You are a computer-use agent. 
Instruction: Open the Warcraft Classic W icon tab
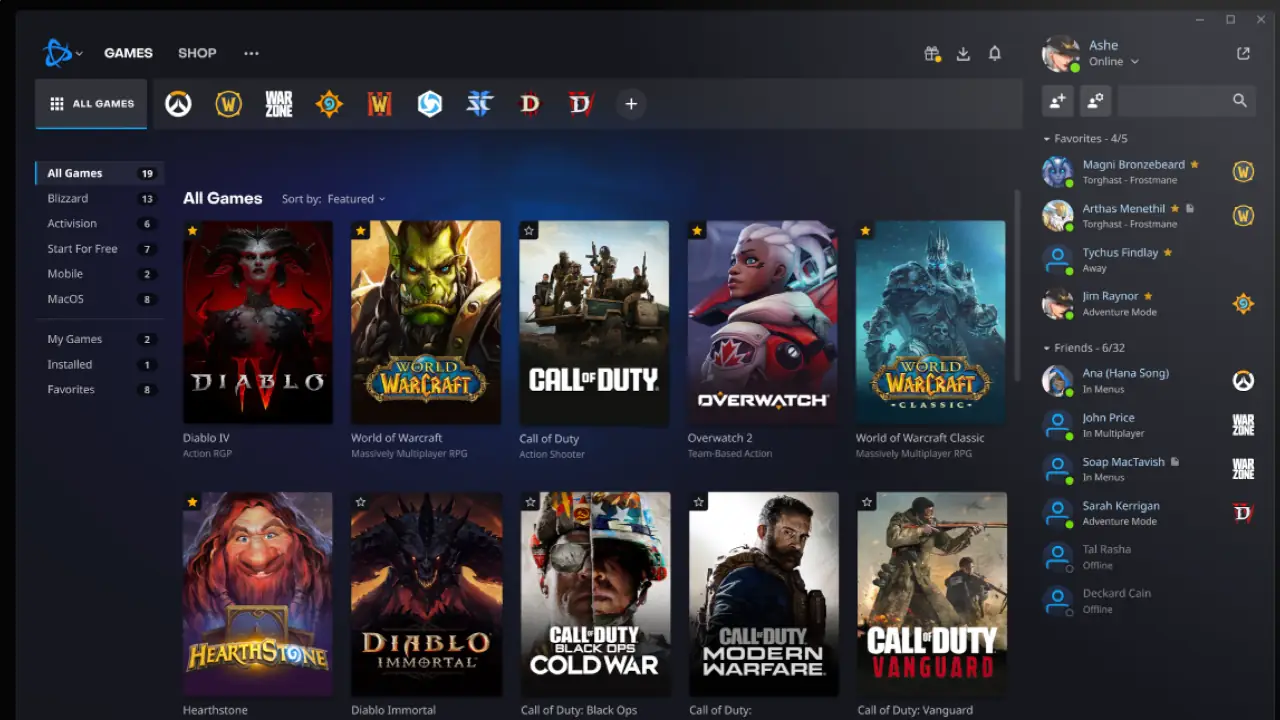(379, 104)
